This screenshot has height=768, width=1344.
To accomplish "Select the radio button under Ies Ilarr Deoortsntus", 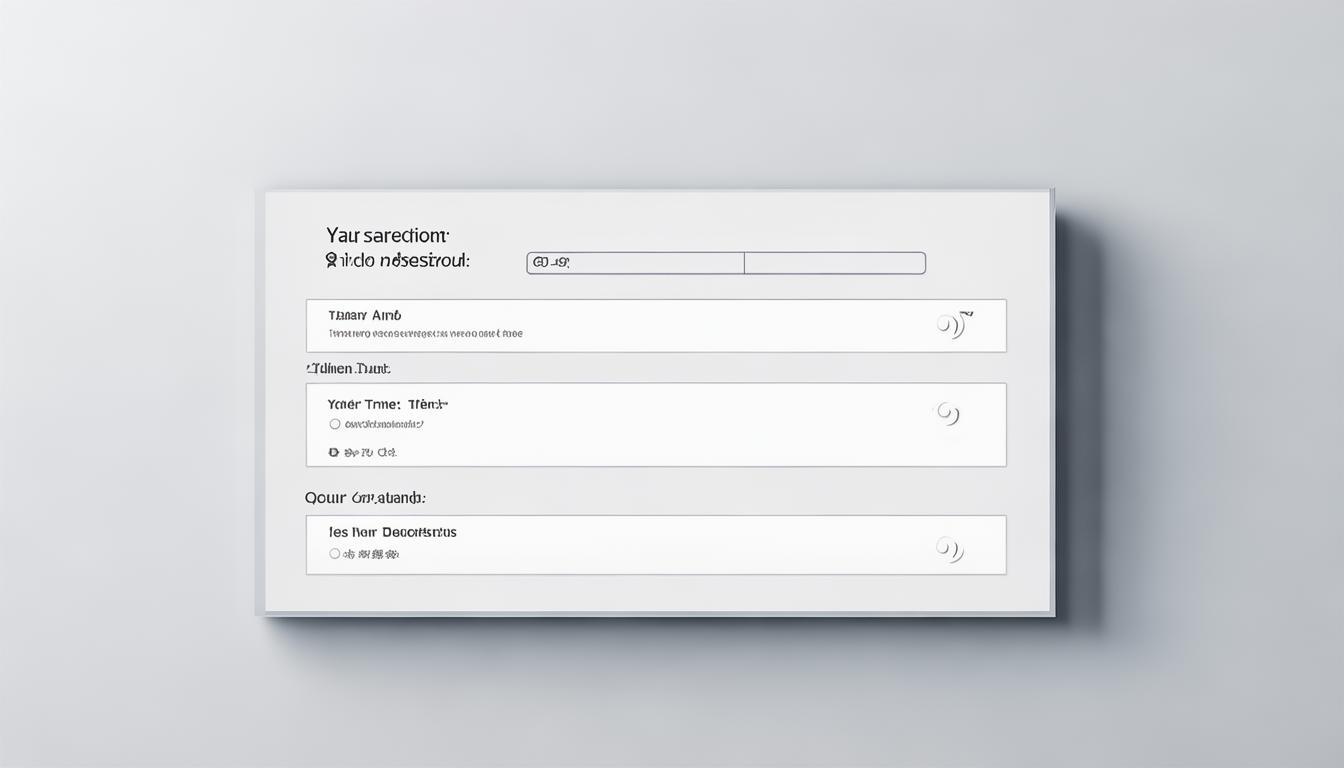I will click(335, 553).
